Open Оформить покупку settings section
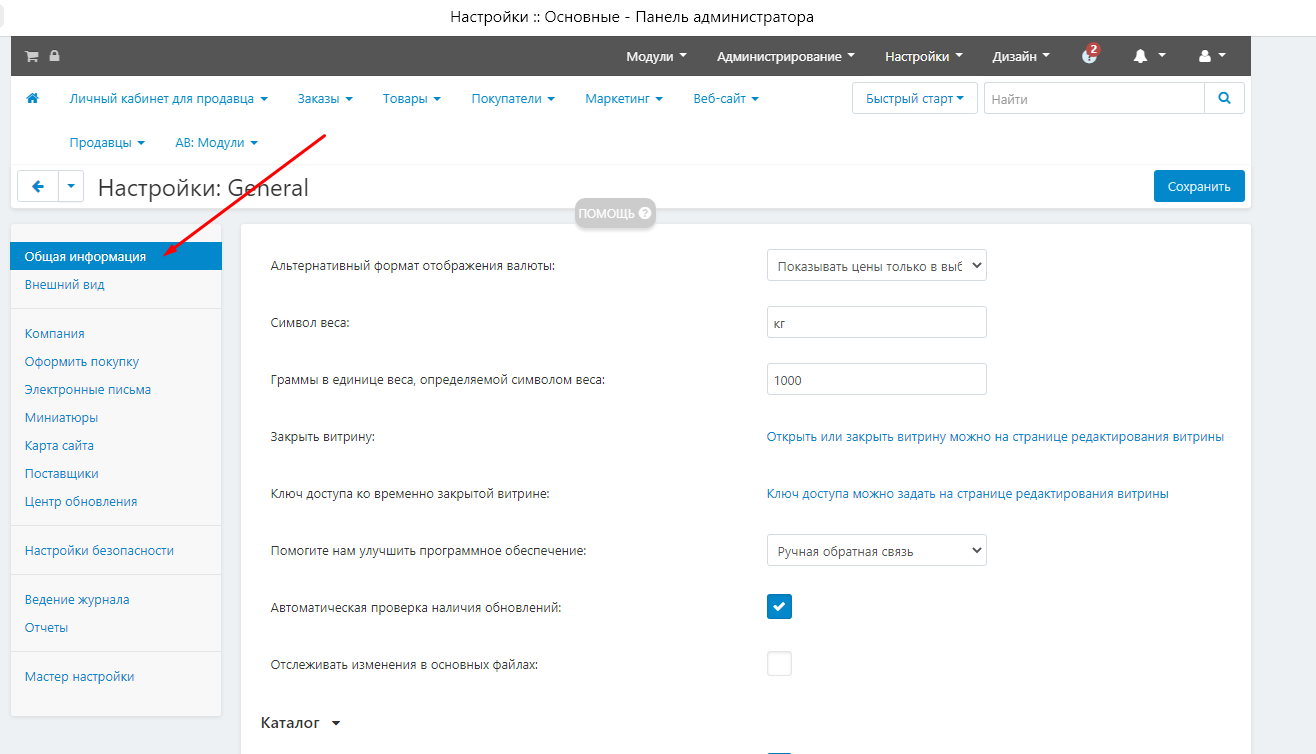The height and width of the screenshot is (754, 1316). (x=82, y=361)
